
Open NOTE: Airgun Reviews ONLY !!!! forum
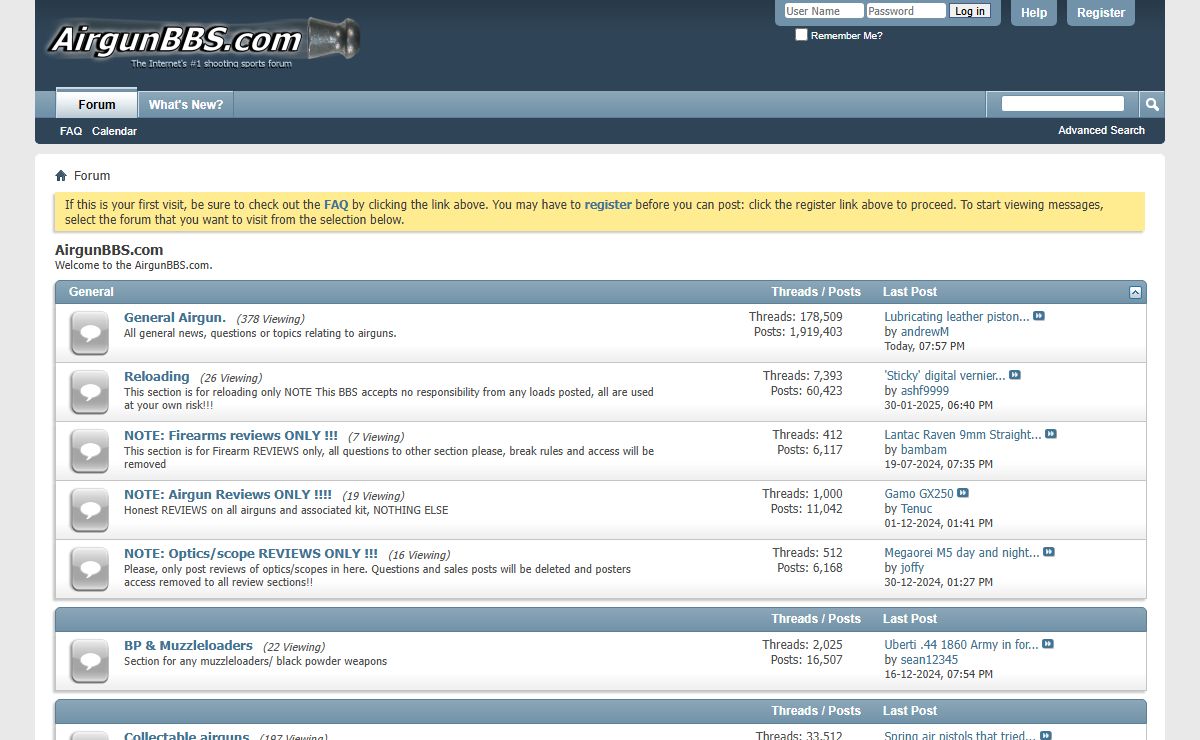228,494
